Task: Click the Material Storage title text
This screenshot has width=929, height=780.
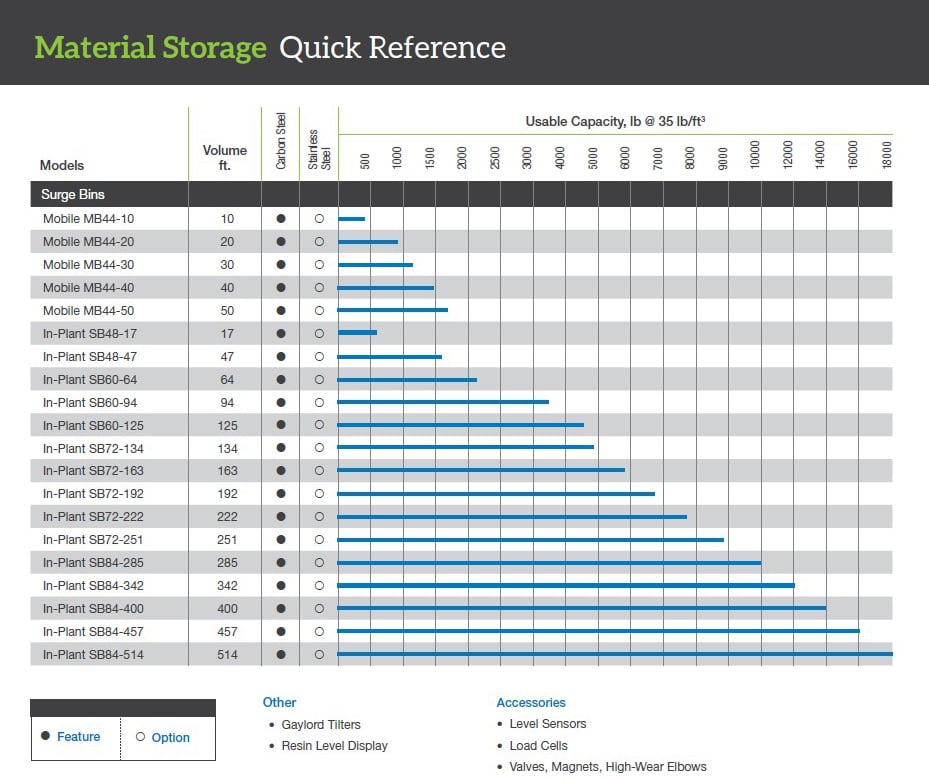Action: 150,47
